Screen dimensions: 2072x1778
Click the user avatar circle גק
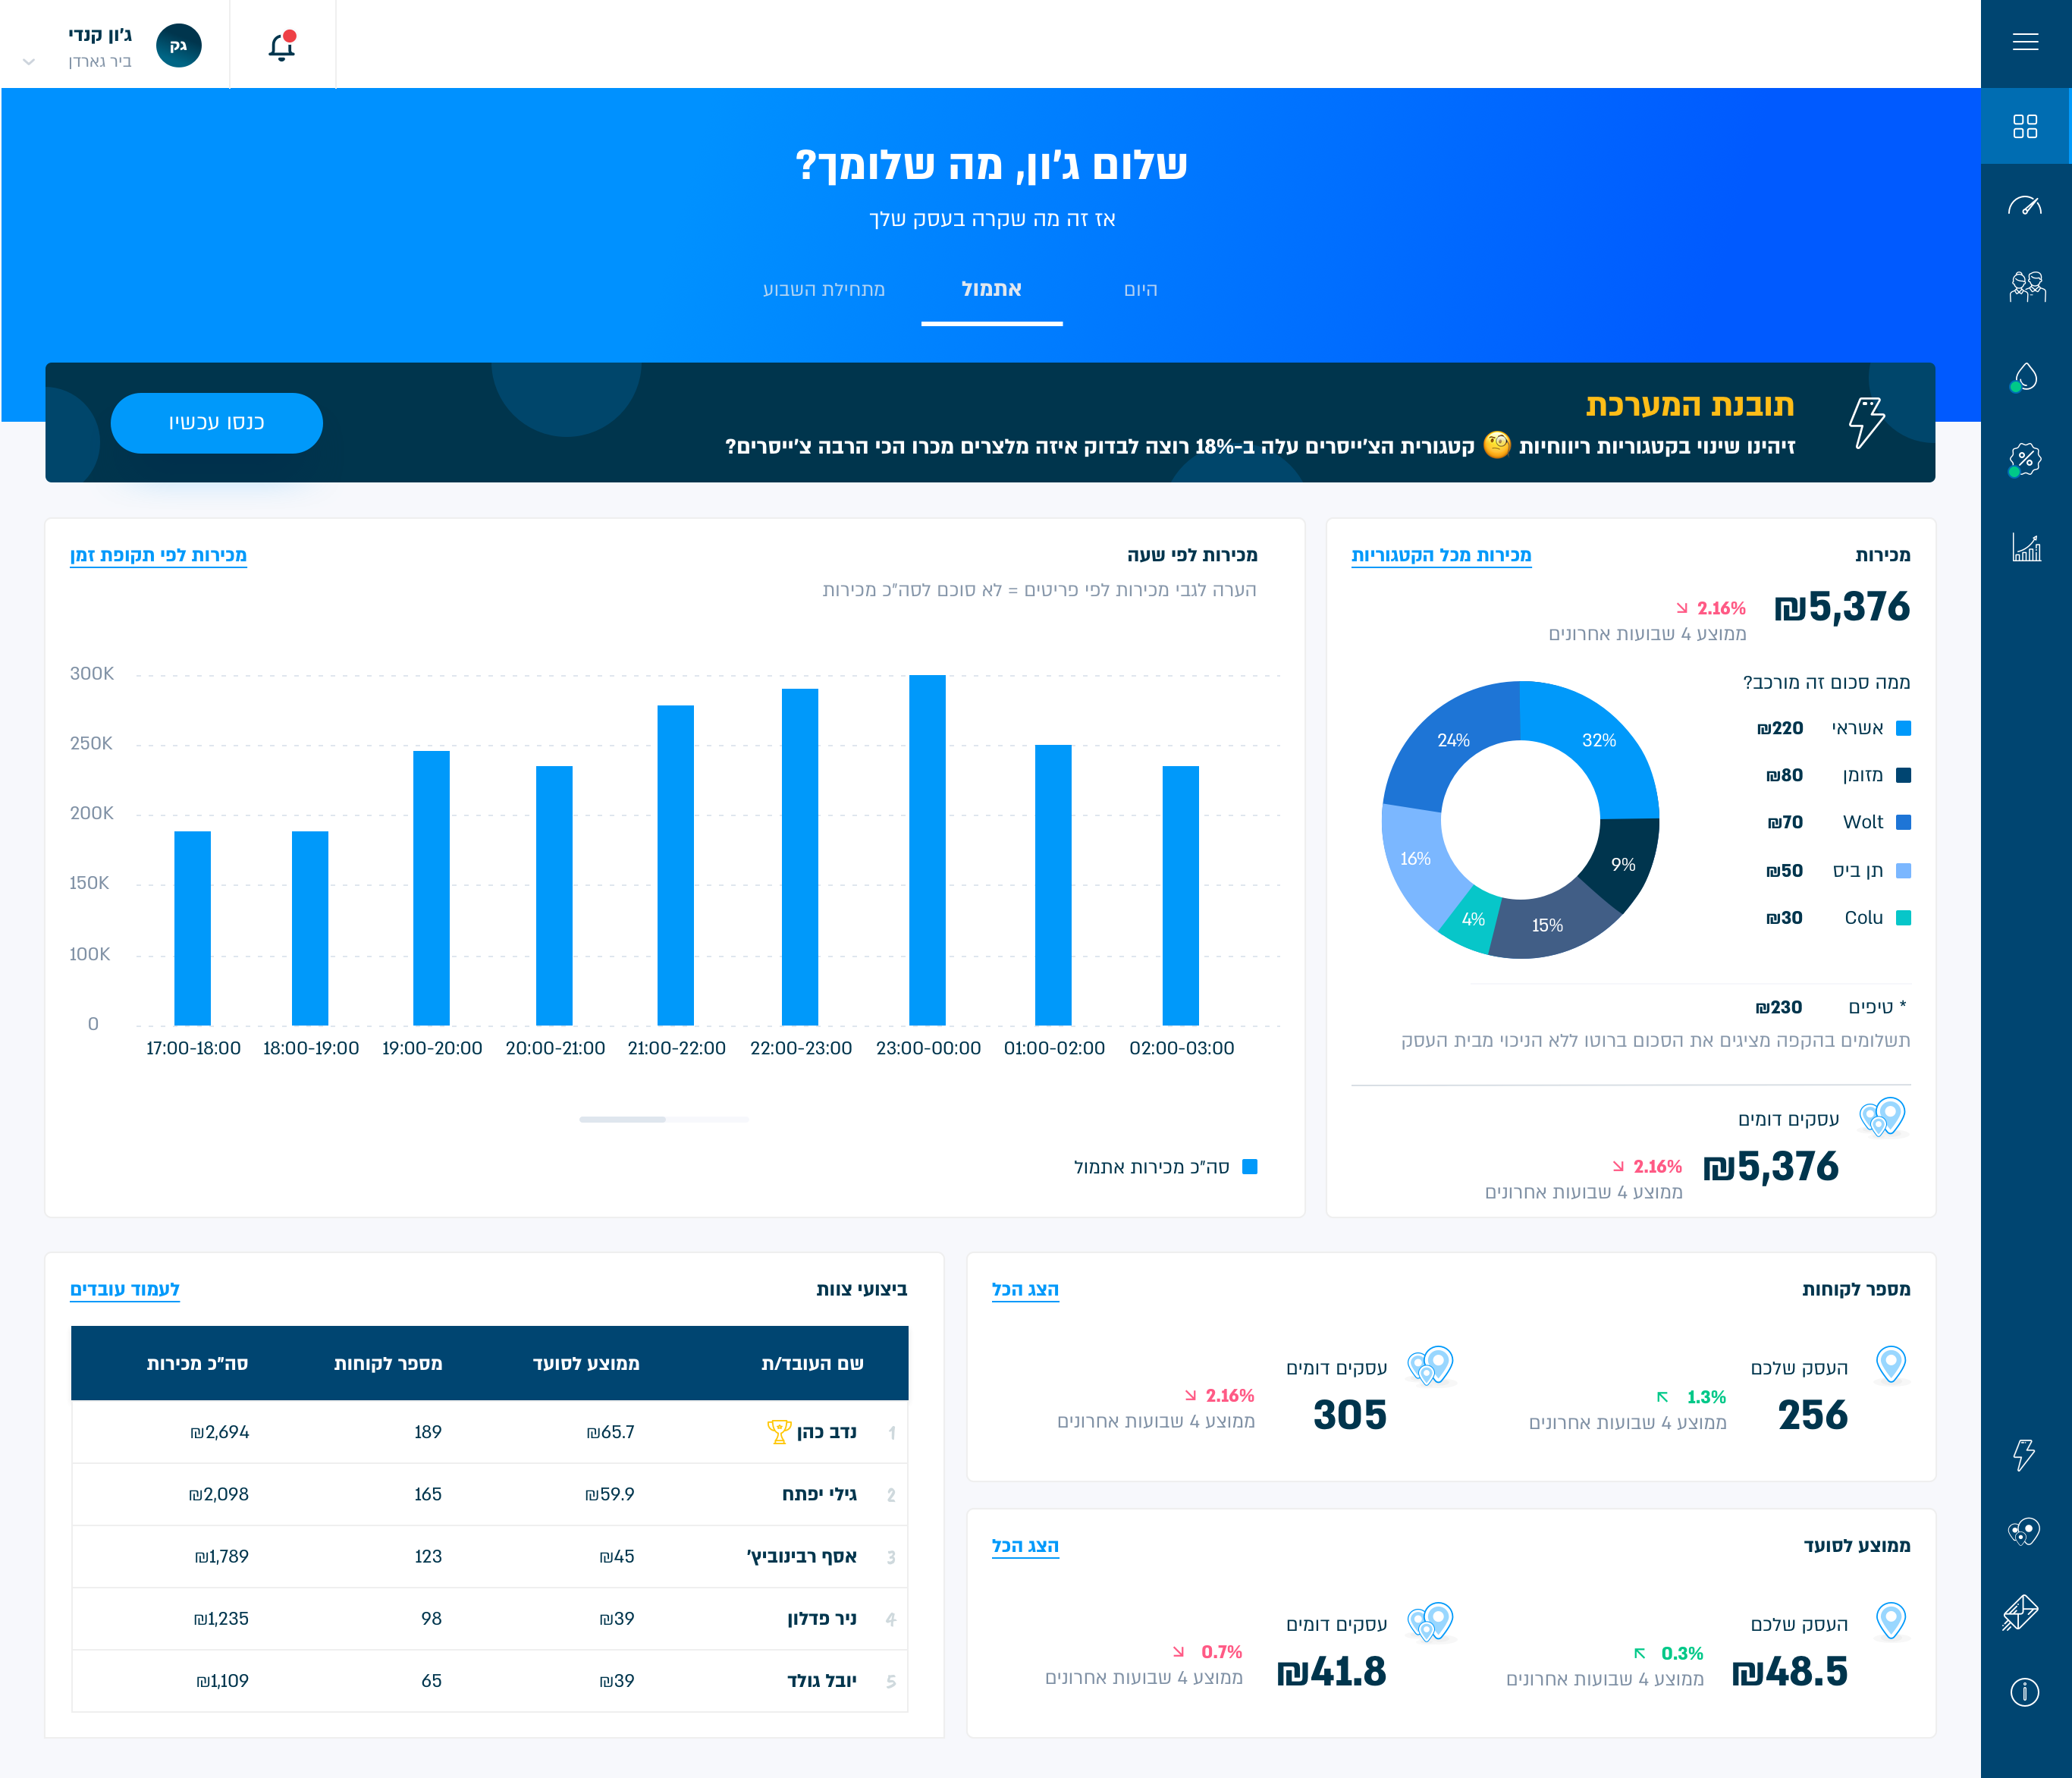(x=179, y=45)
